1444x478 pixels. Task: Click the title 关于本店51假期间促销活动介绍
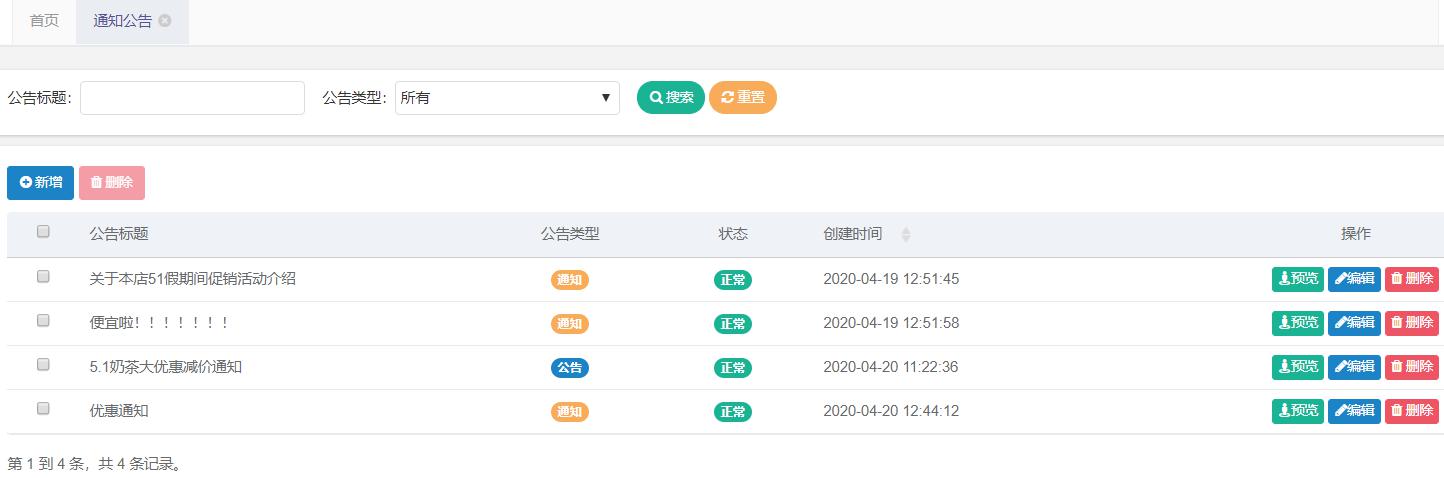click(x=192, y=279)
